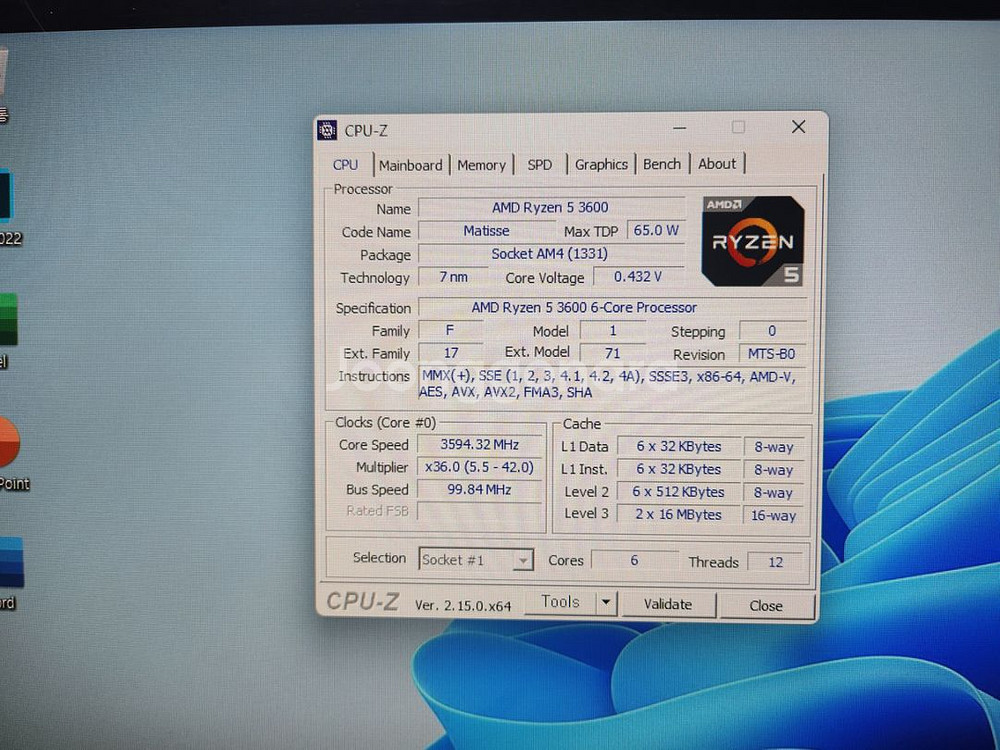Screen dimensions: 1000x750
Task: Click the Core Speed value 3594.32 MHz
Action: point(480,445)
